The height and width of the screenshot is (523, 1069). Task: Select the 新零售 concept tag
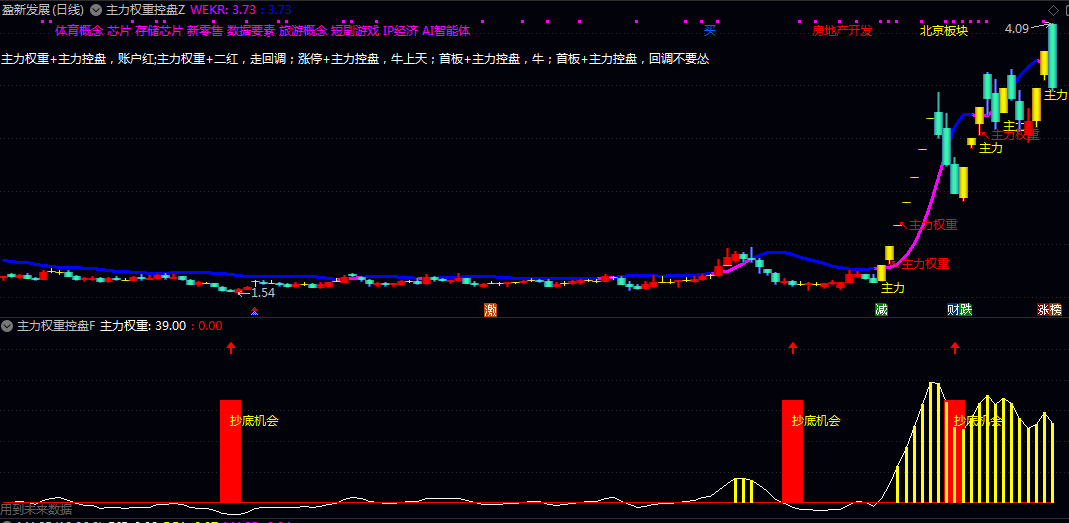click(205, 31)
